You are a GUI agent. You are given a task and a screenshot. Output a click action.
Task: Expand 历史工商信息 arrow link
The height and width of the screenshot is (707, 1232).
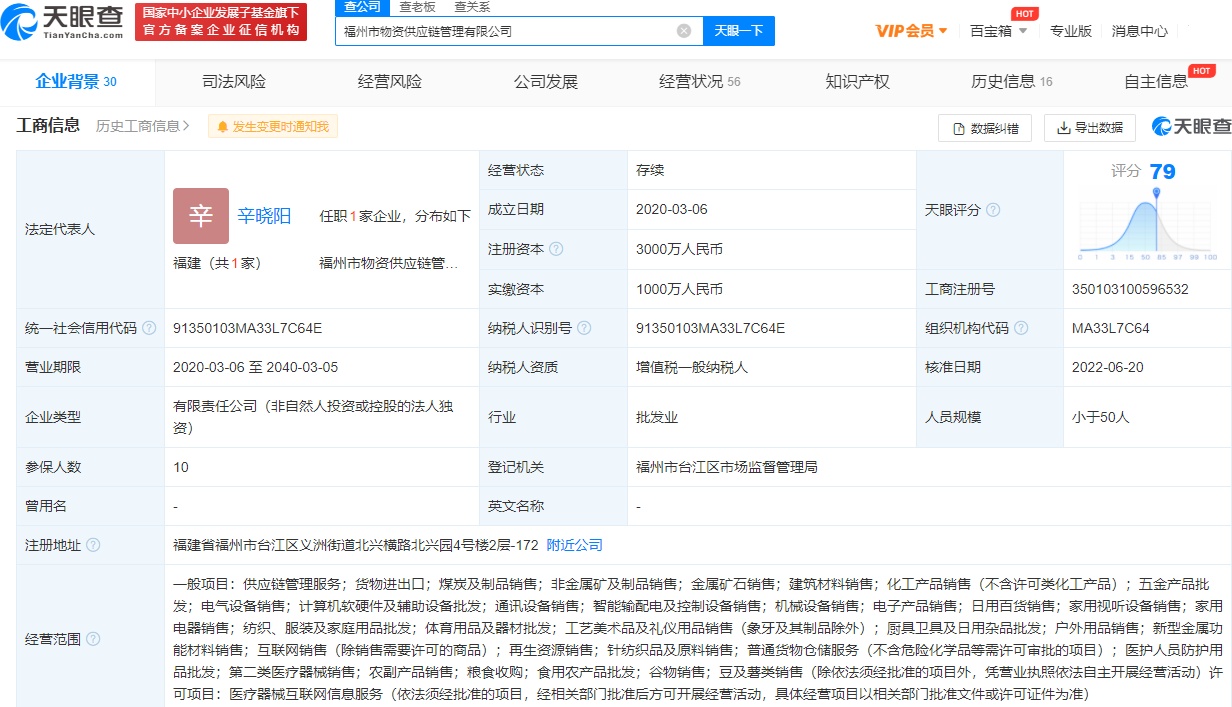click(x=143, y=126)
